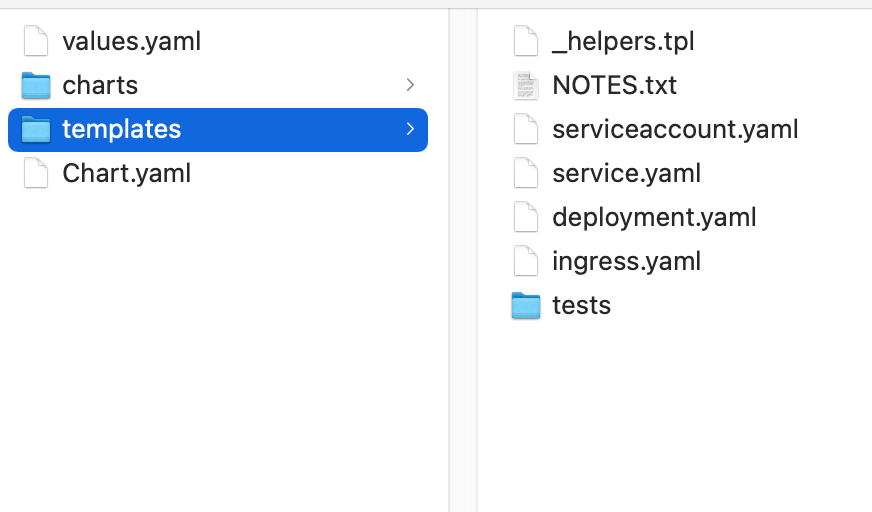
Task: Click the charts folder icon
Action: tap(36, 86)
